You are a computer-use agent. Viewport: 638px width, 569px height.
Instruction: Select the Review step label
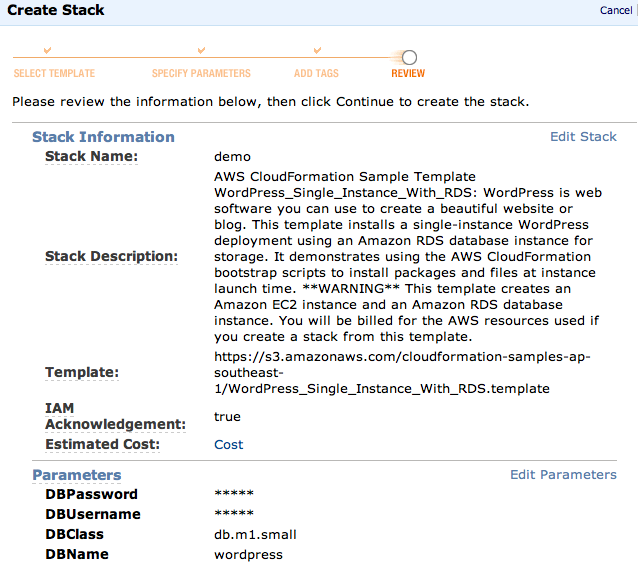tap(408, 73)
